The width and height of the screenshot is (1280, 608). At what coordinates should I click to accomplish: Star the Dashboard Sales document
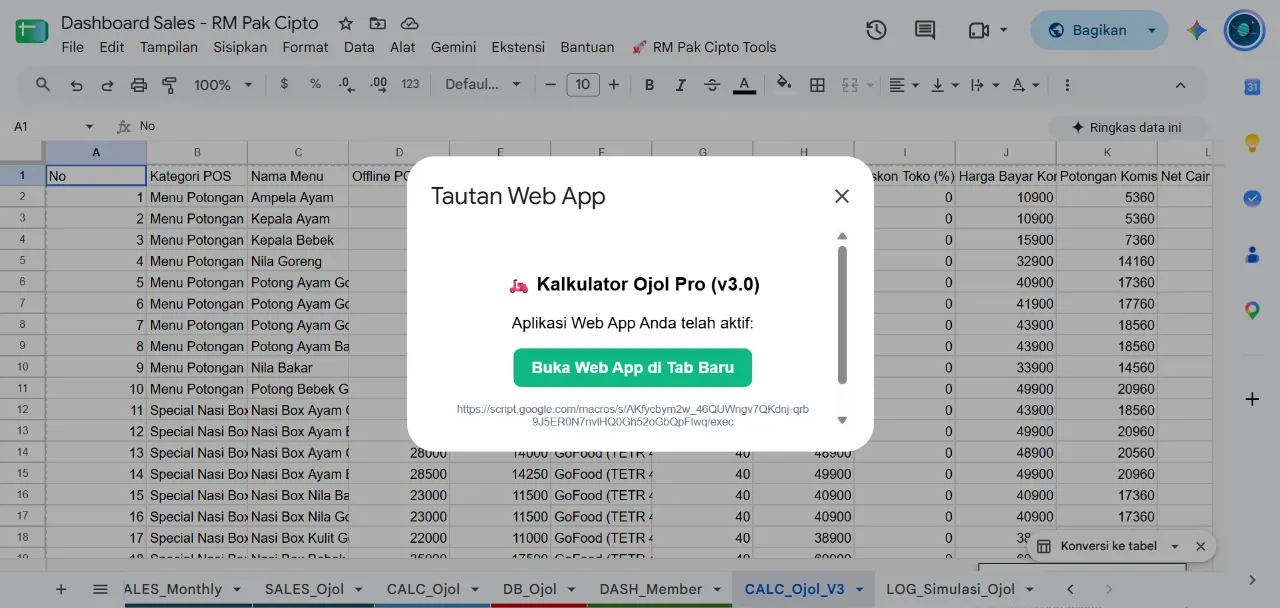pos(346,23)
